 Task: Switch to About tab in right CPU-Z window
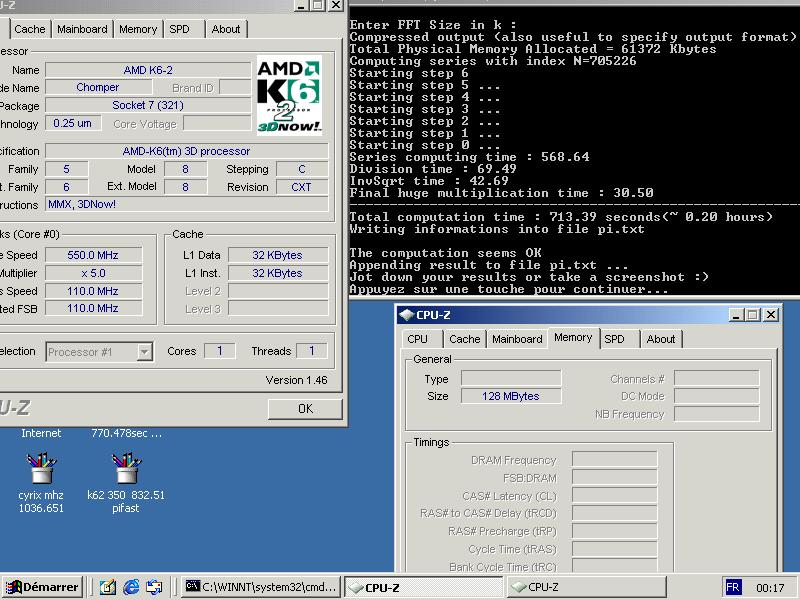tap(661, 339)
